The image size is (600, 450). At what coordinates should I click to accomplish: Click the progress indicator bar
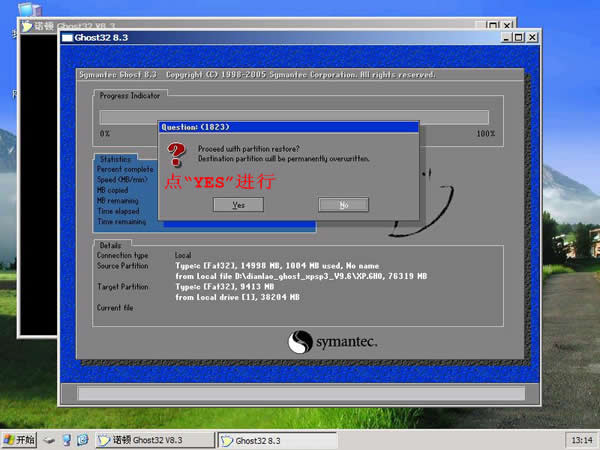click(x=294, y=117)
